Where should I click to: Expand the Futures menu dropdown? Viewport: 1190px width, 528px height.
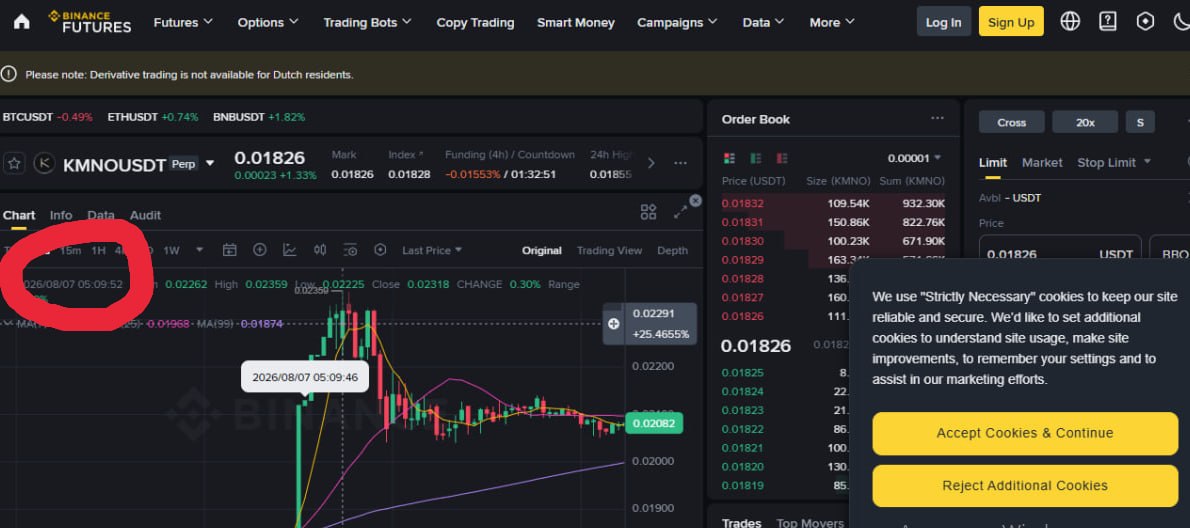183,22
